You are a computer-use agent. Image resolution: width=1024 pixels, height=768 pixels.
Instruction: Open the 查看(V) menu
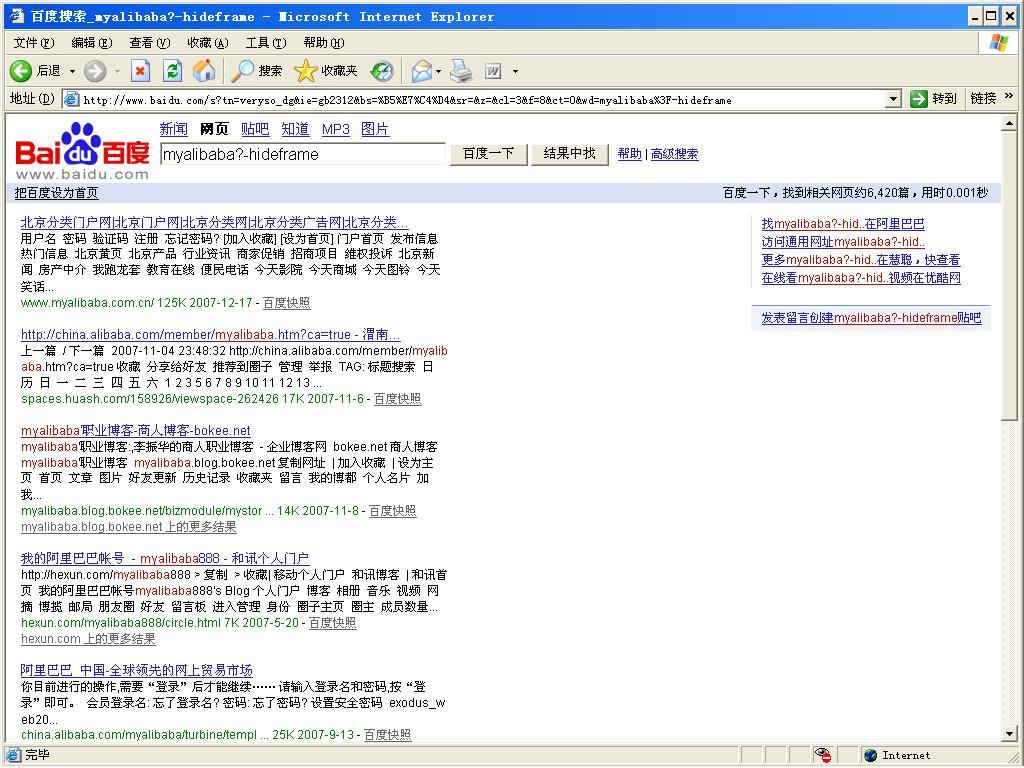click(149, 42)
